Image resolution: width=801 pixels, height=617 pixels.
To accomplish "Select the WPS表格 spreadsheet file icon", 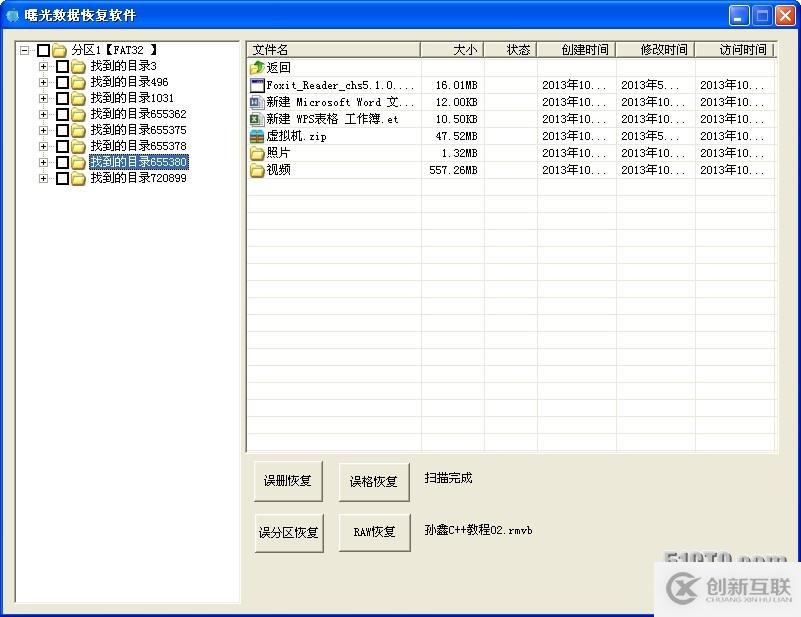I will click(x=257, y=119).
